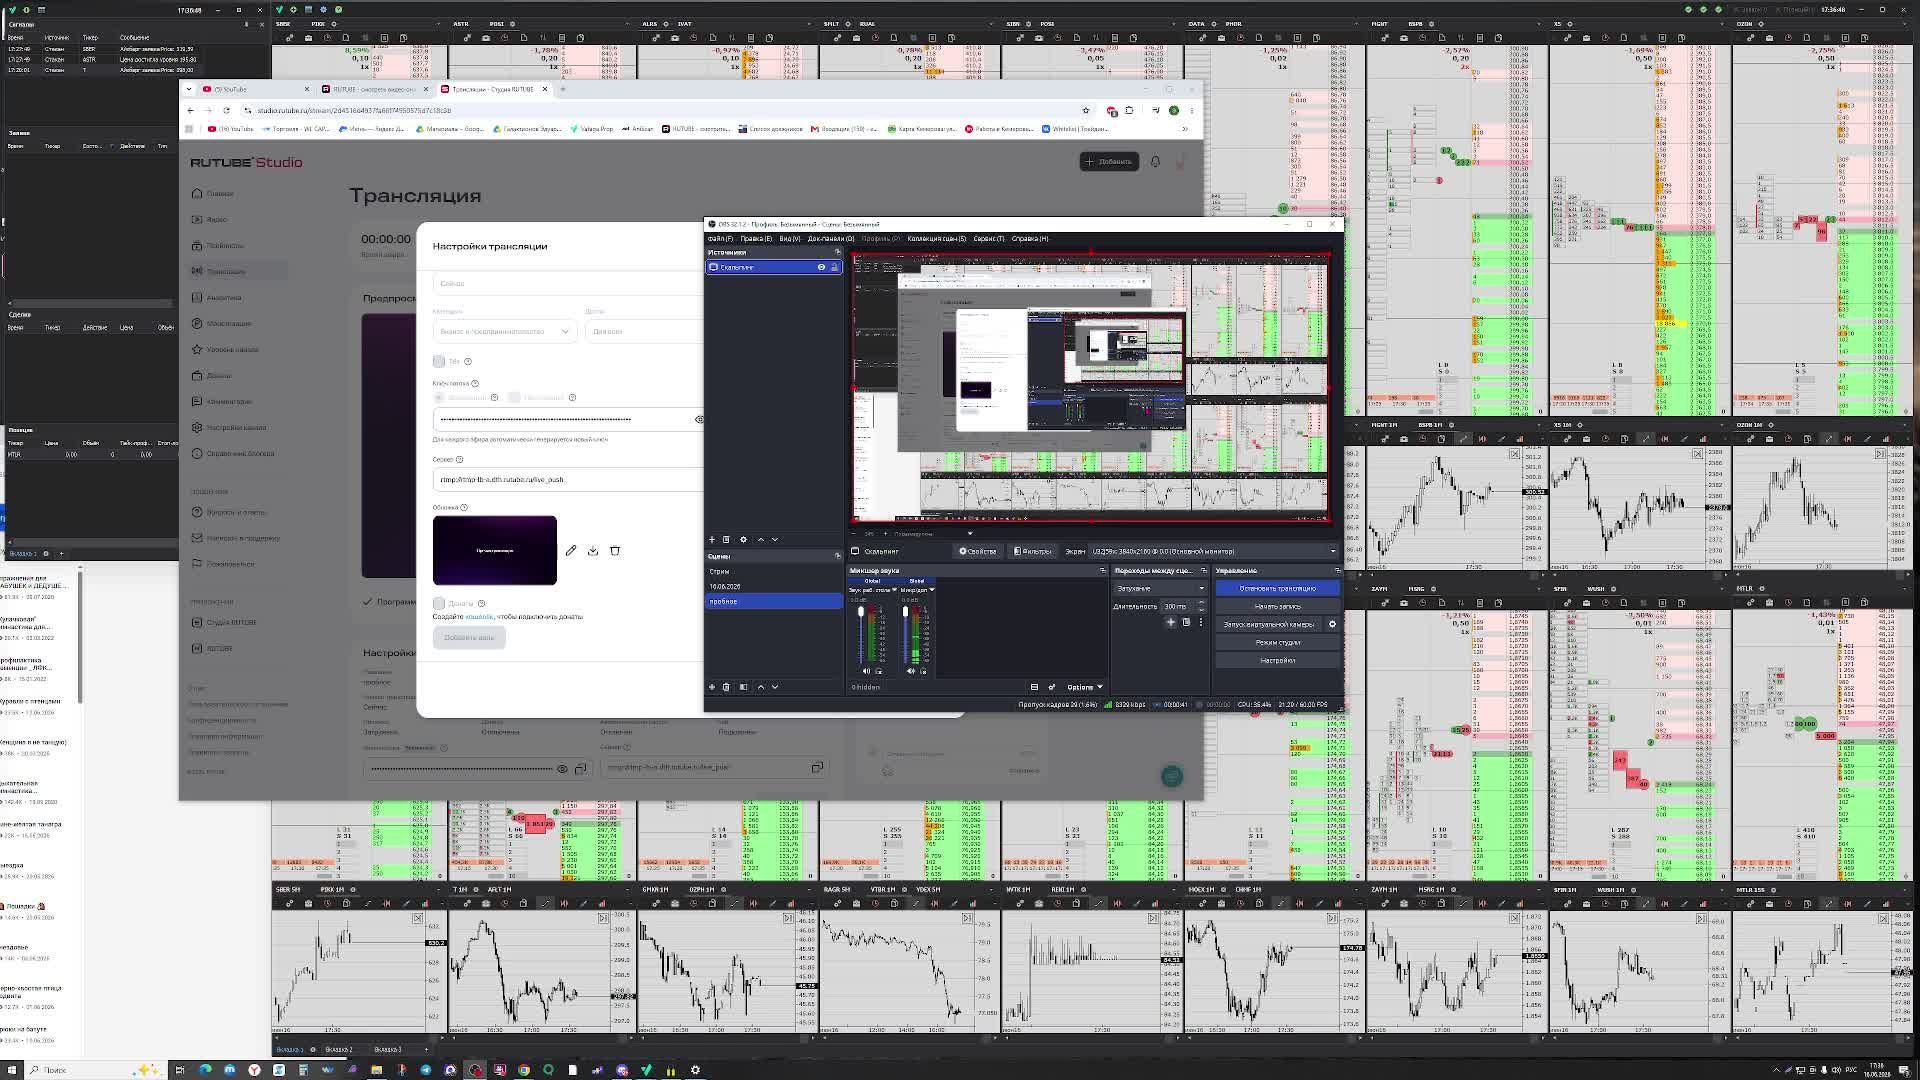
Task: Switch OBS audio mixer layout icon
Action: point(1034,687)
